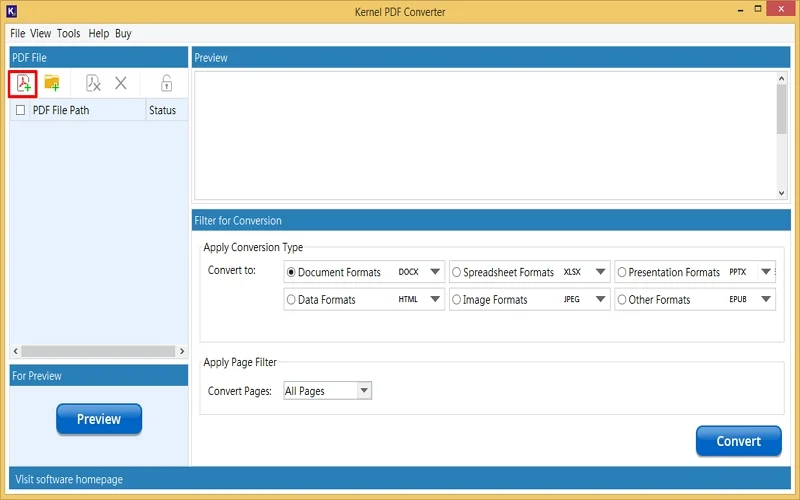The height and width of the screenshot is (500, 800).
Task: Open the File menu
Action: 17,34
